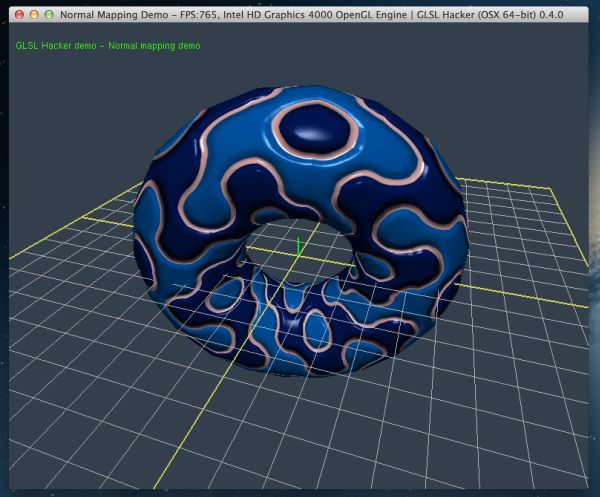Minimize window with the yellow button
The image size is (600, 497).
tap(33, 16)
